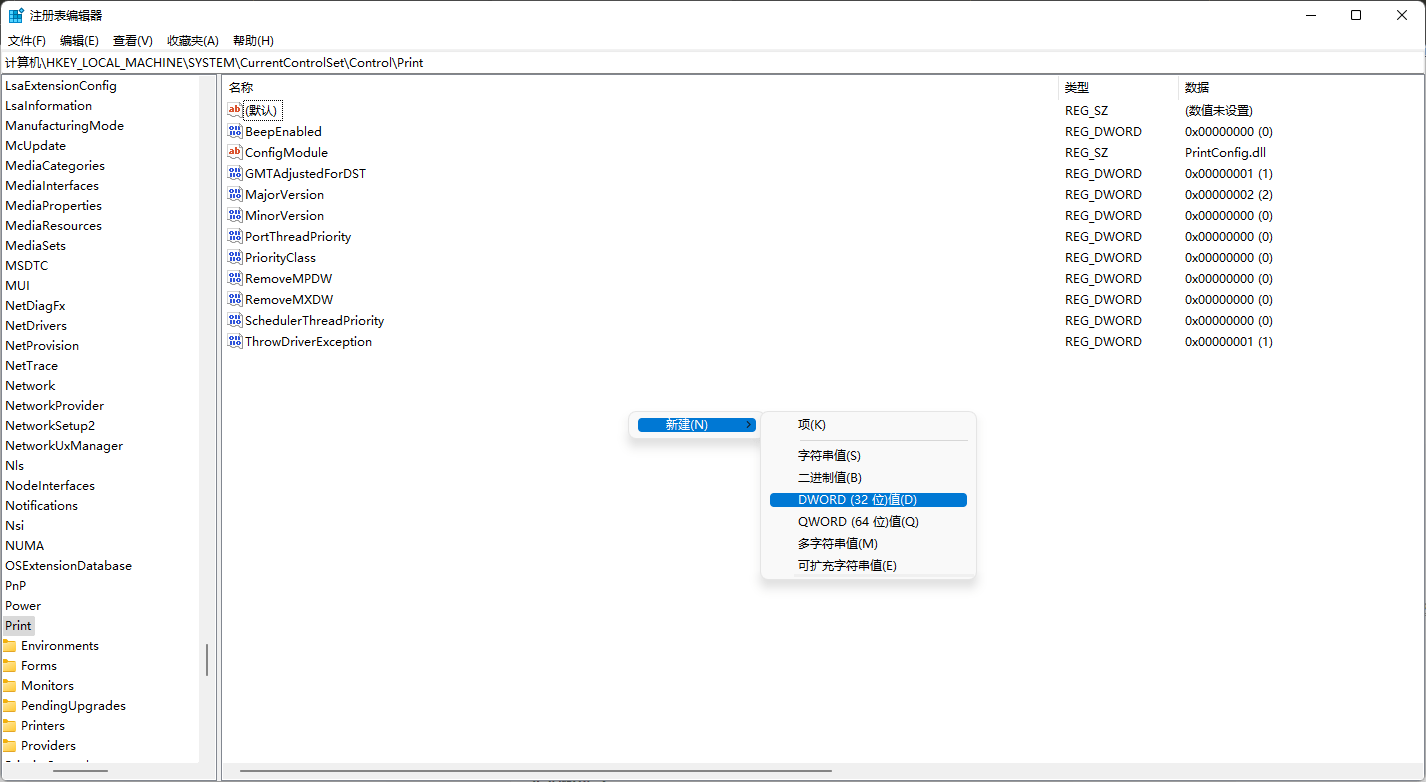
Task: Click the ThrowDriverException value name
Action: (x=308, y=341)
